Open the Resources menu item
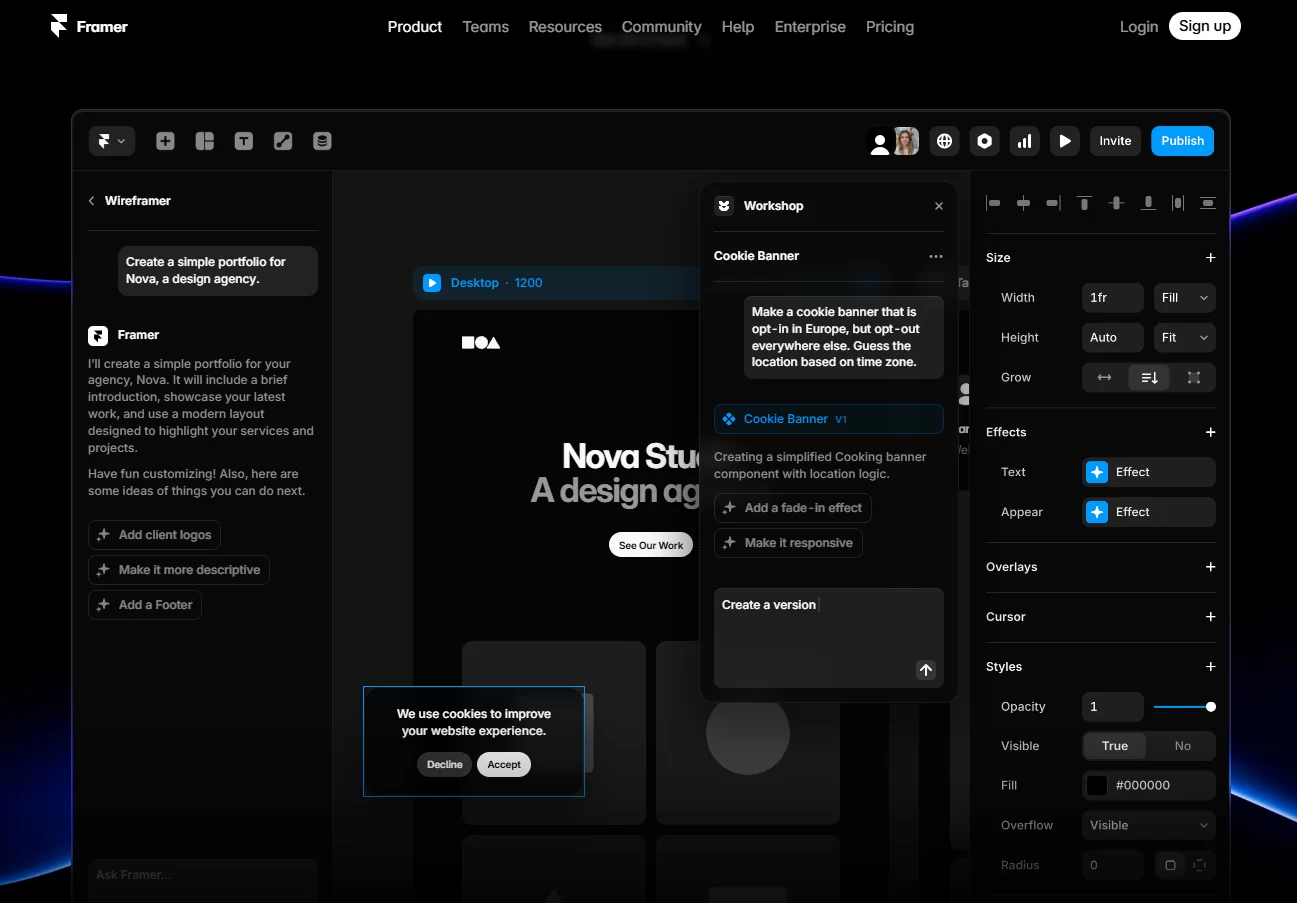Viewport: 1297px width, 903px height. click(x=565, y=27)
